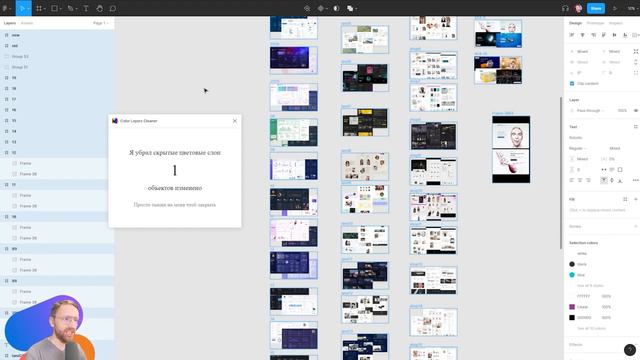The image size is (640, 360).
Task: Click the blue Share button
Action: coord(596,8)
